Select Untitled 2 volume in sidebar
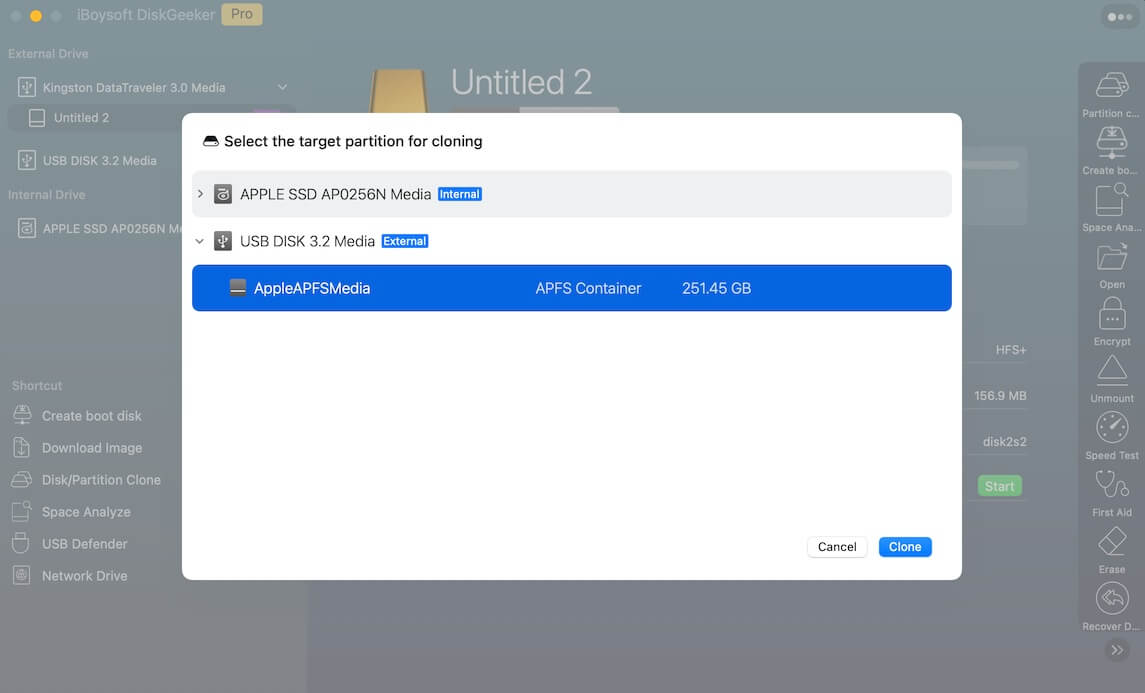1145x693 pixels. click(81, 118)
